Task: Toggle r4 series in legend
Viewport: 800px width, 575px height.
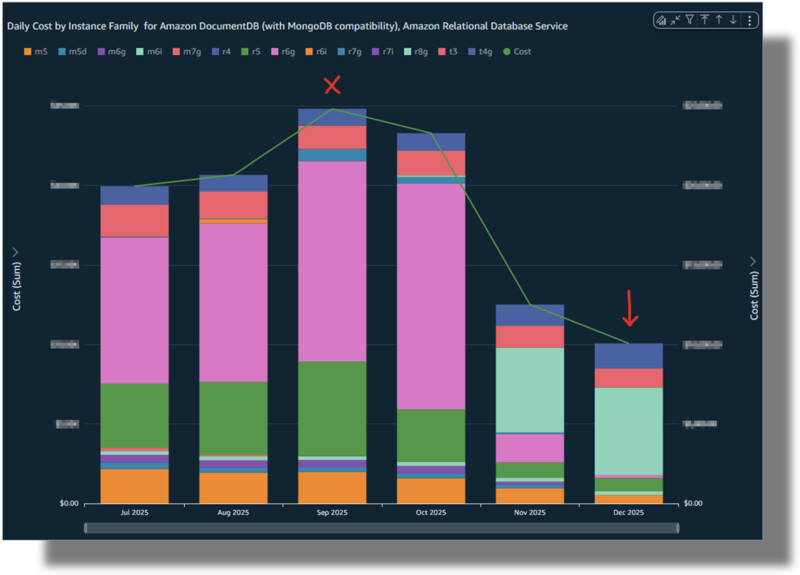Action: [221, 52]
